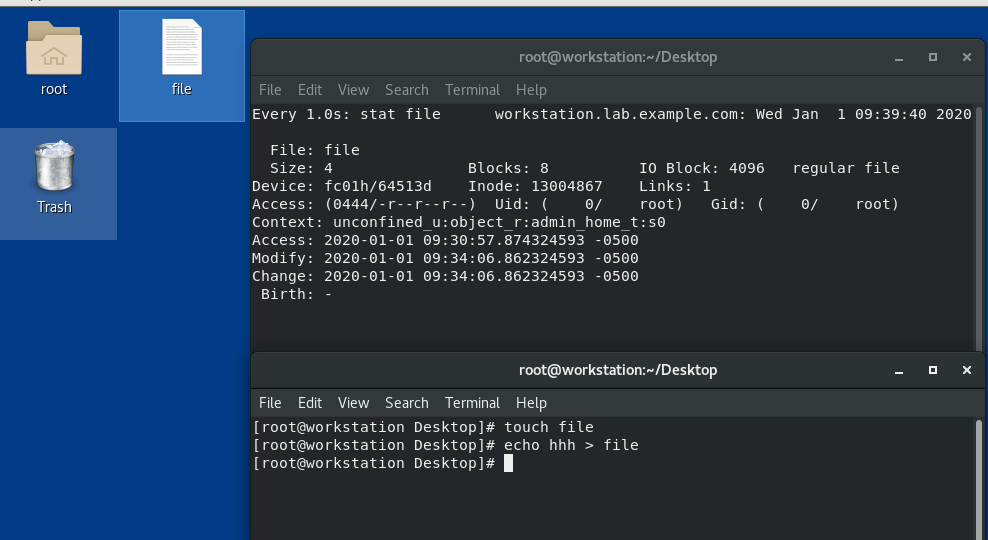Open Search menu in upper terminal window

[406, 90]
